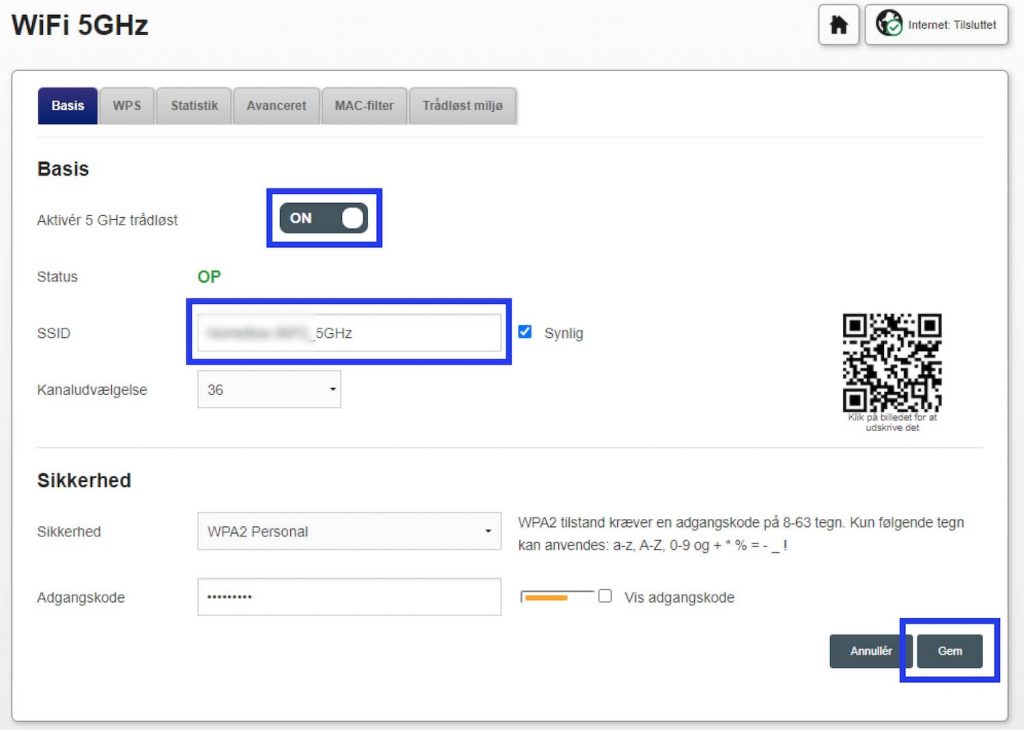Click the Sikkerhed dropdown arrow
Viewport: 1024px width, 730px height.
point(489,531)
